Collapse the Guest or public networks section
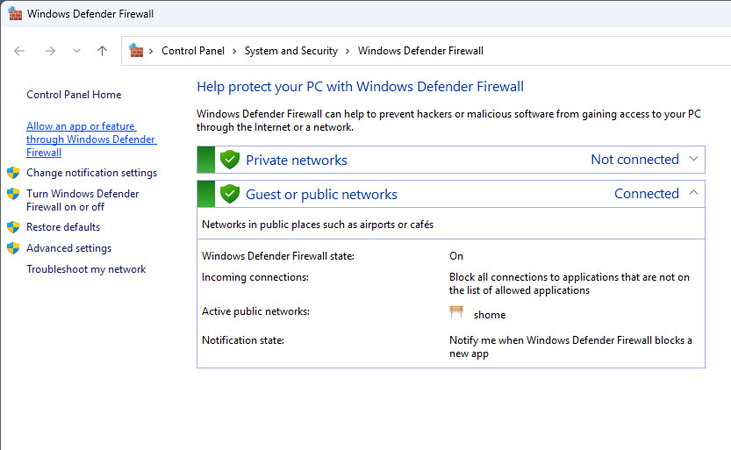Image resolution: width=731 pixels, height=450 pixels. tap(696, 194)
